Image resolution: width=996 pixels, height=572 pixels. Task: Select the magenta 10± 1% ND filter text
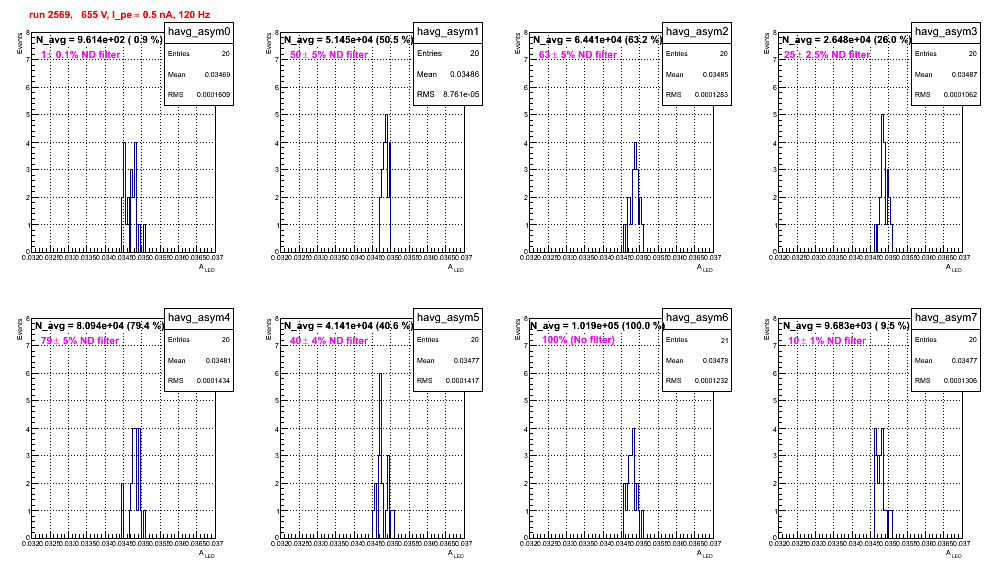pos(827,341)
